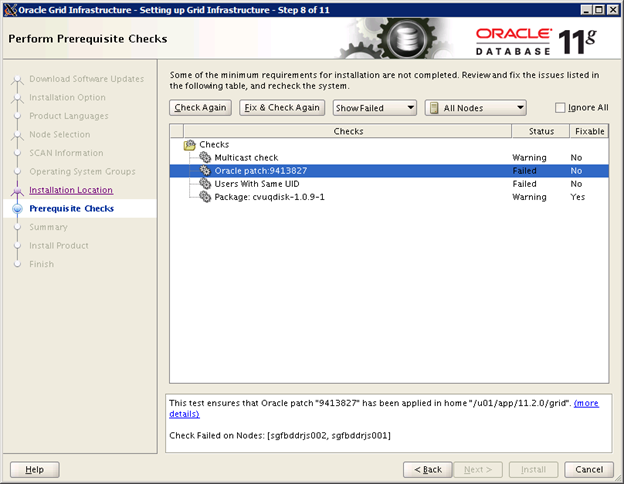
Task: Select the Oracle patch:9413827 row
Action: (389, 171)
